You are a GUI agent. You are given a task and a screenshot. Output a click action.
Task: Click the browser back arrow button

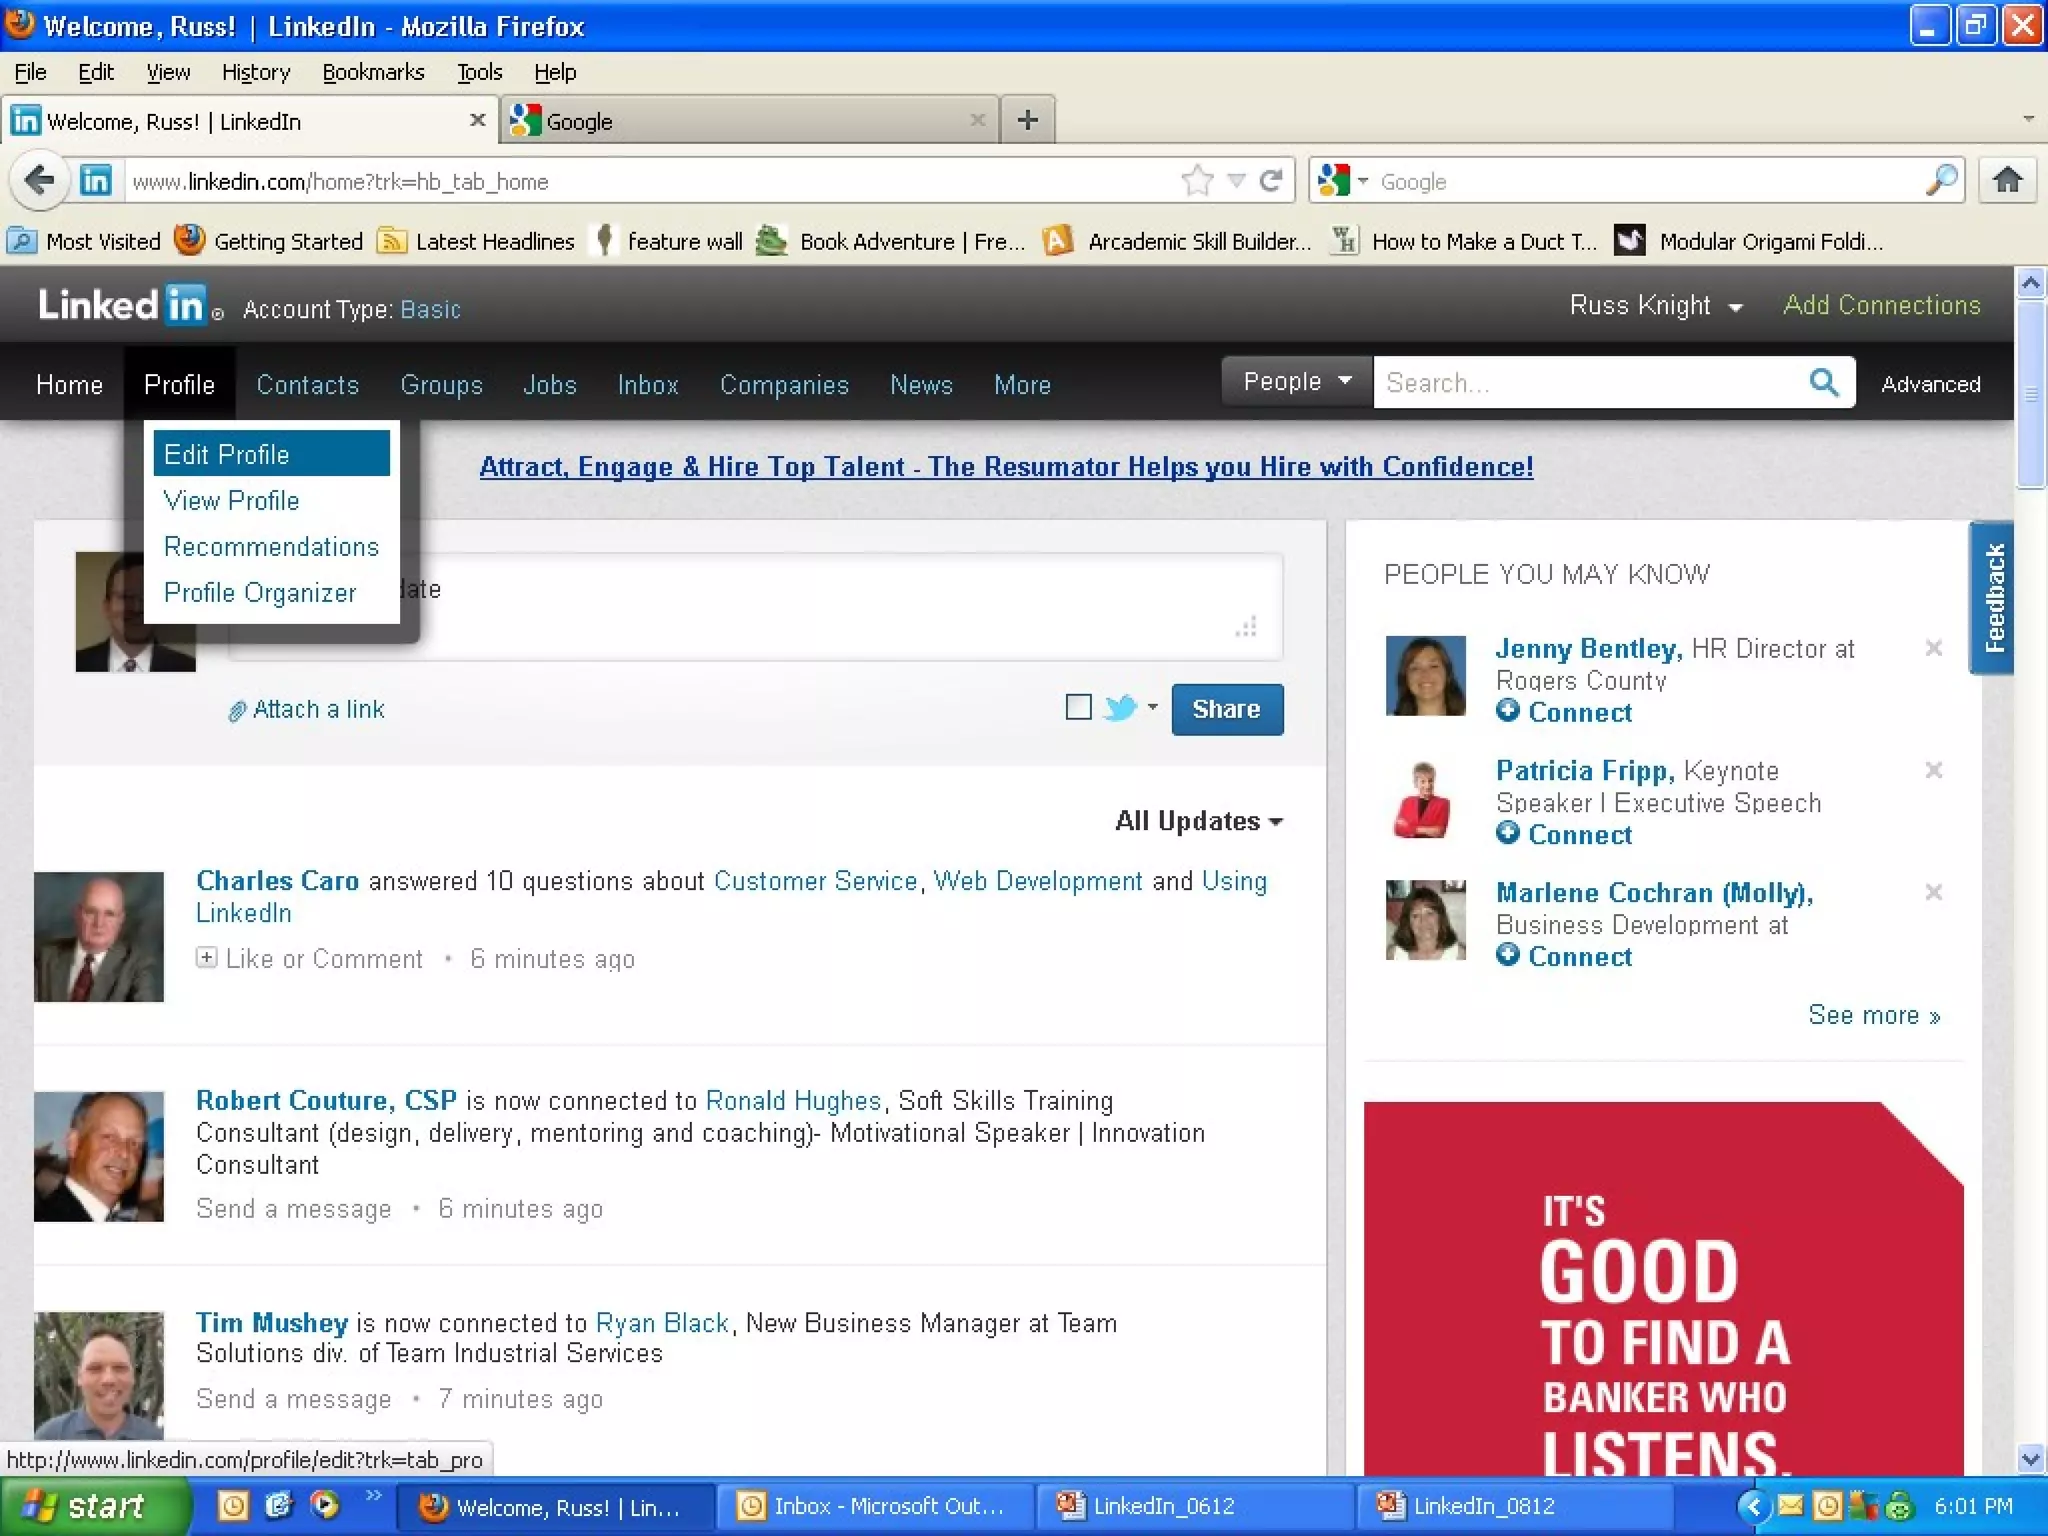[x=39, y=181]
